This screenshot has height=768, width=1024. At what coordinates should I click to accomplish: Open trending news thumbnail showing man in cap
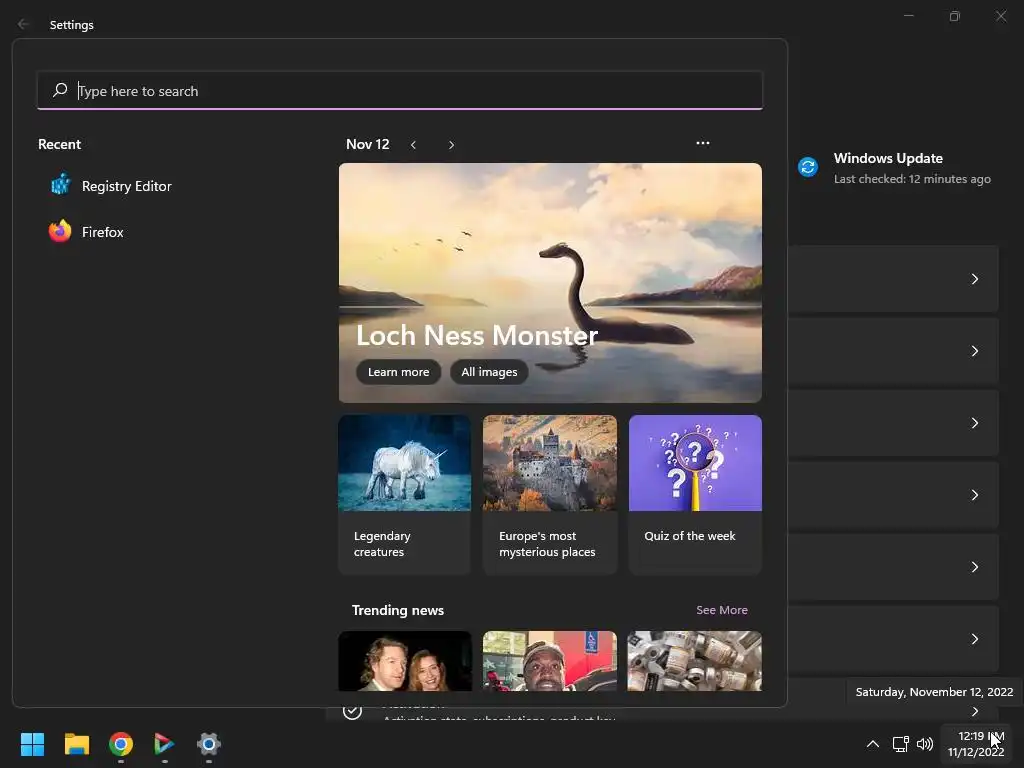(x=550, y=661)
